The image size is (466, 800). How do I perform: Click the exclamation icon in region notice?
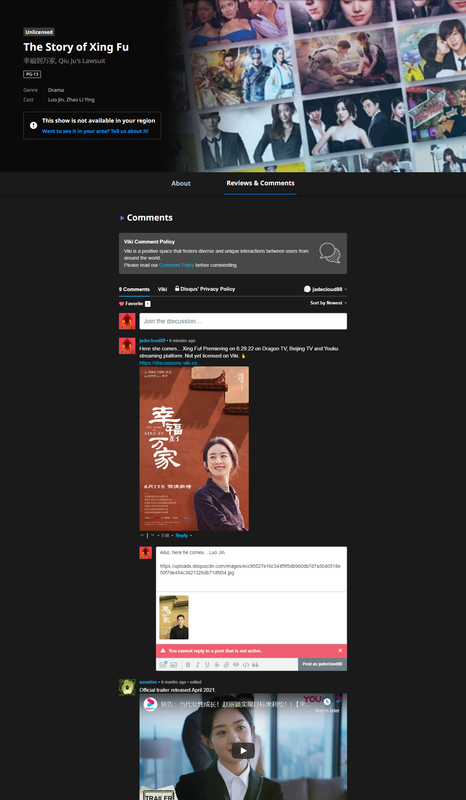click(33, 125)
